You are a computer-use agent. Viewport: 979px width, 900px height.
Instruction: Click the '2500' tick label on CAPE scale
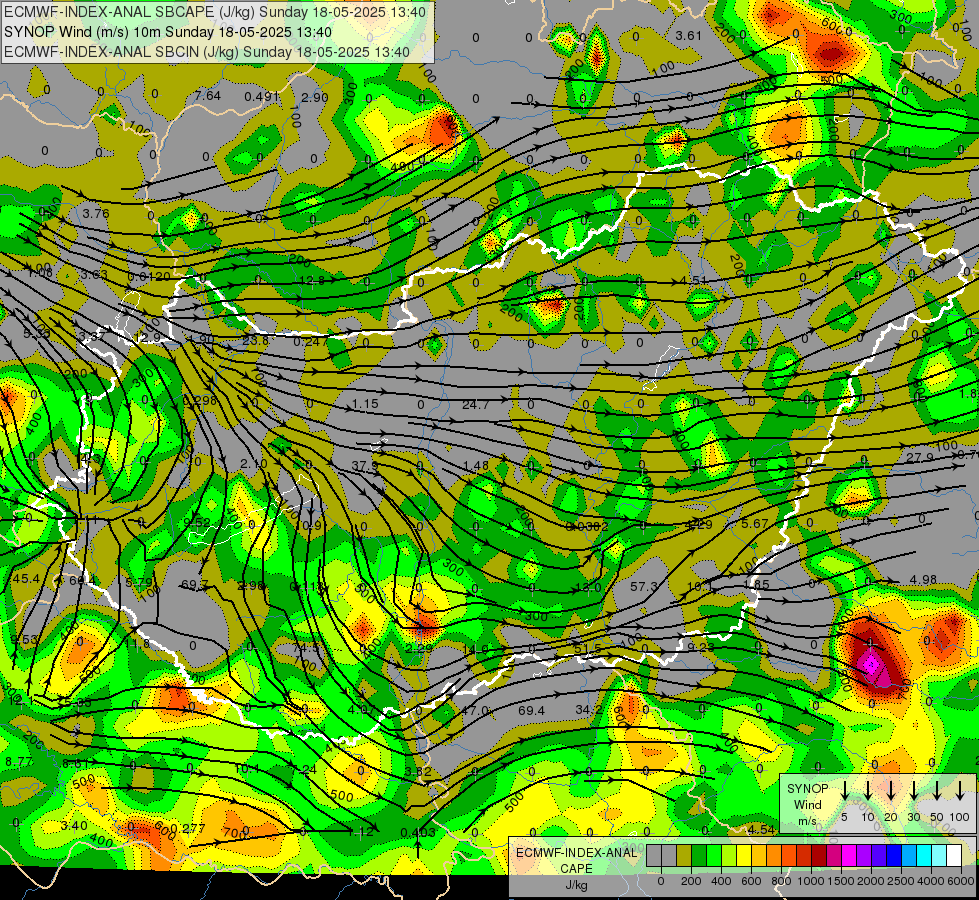(901, 881)
